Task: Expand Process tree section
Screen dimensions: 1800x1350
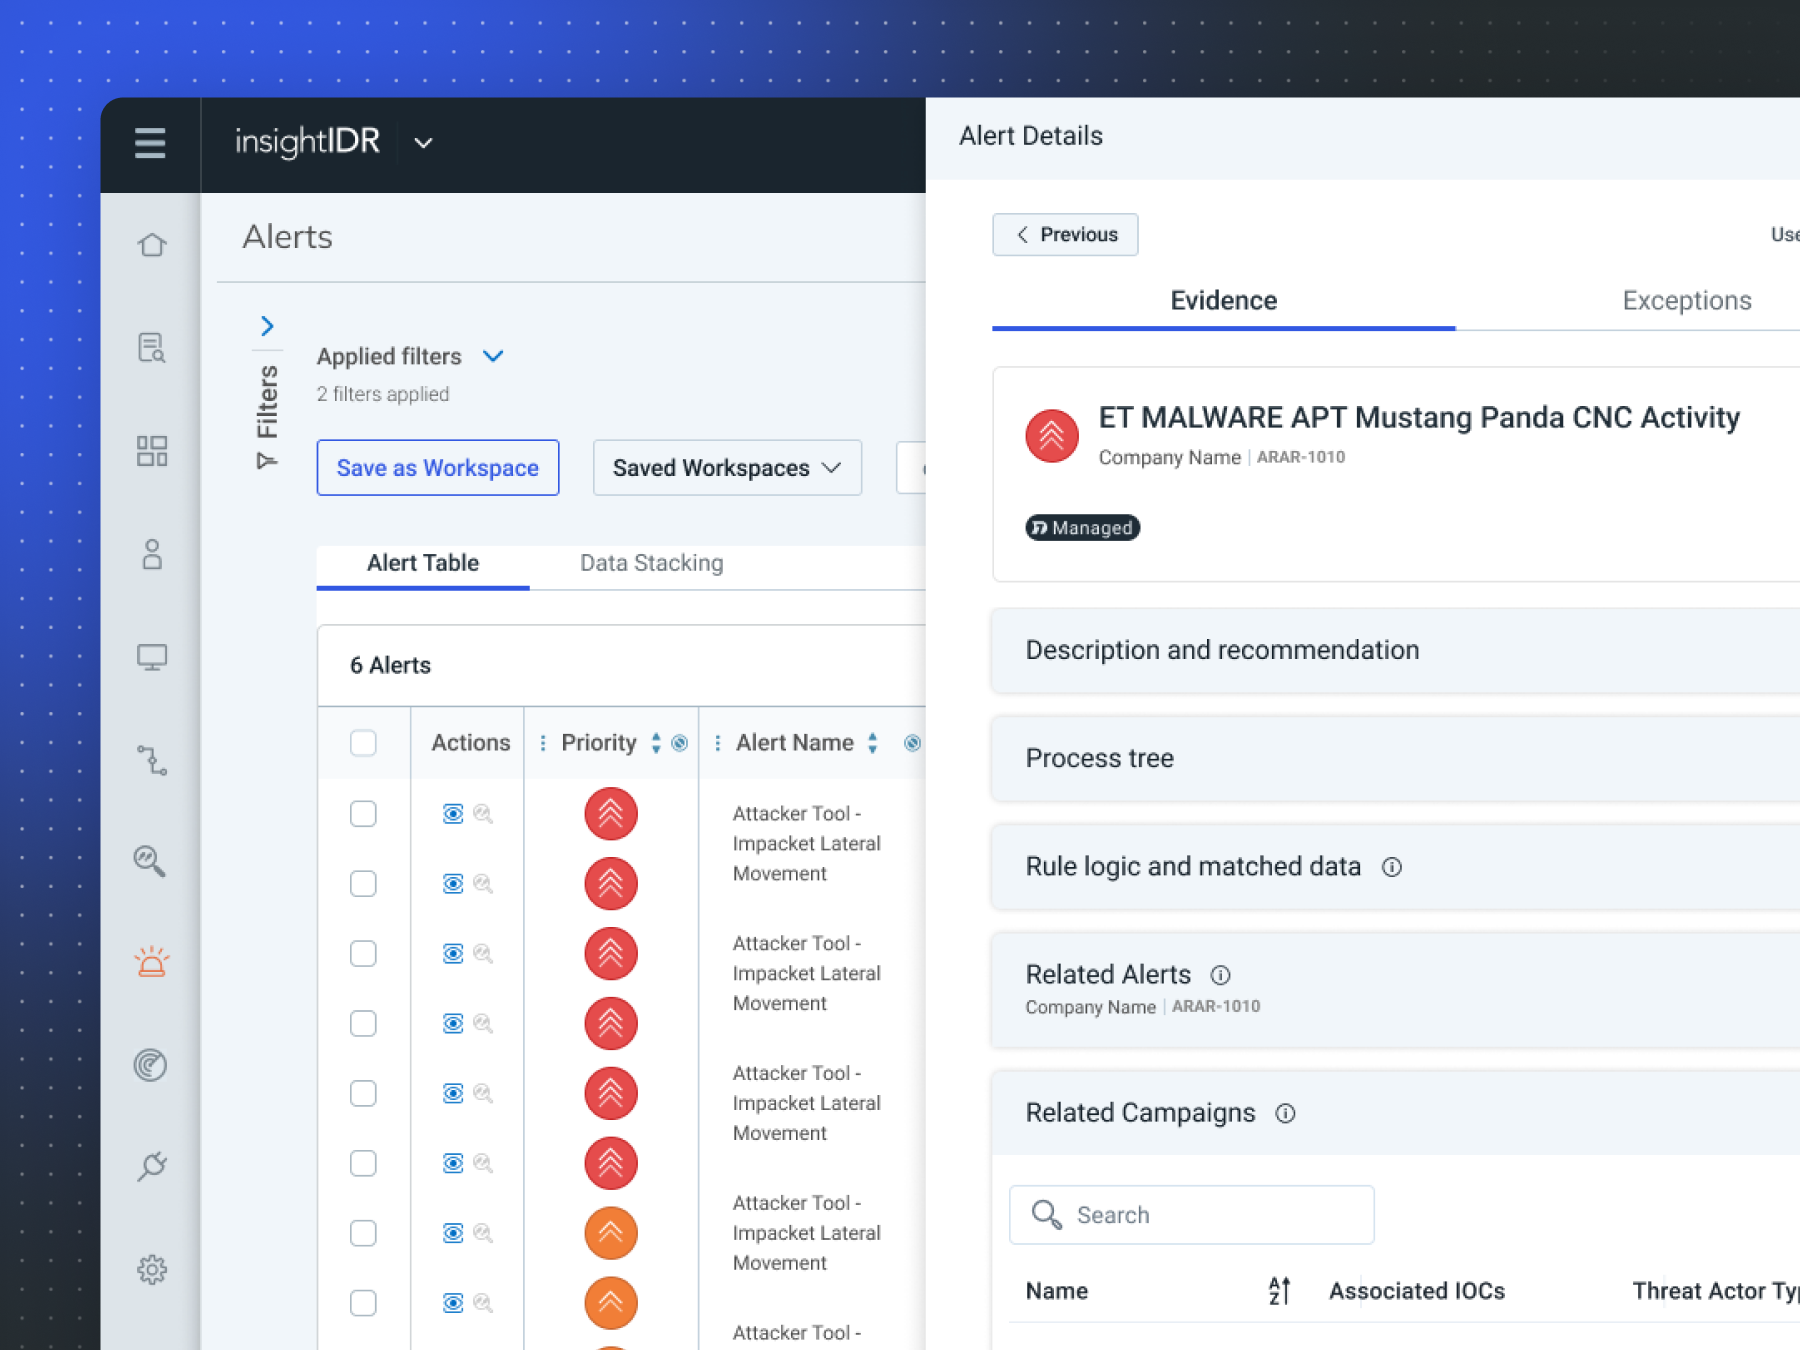Action: pyautogui.click(x=1395, y=759)
